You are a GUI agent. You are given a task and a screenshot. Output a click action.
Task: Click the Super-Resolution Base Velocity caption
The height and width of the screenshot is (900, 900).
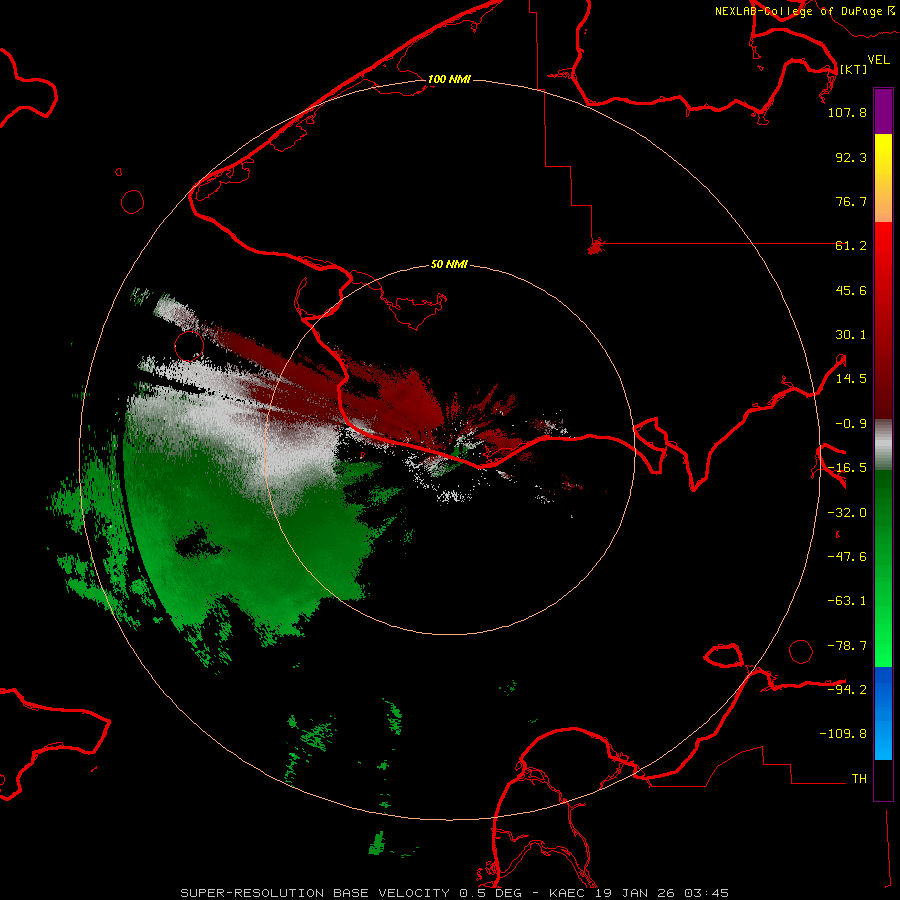click(351, 893)
